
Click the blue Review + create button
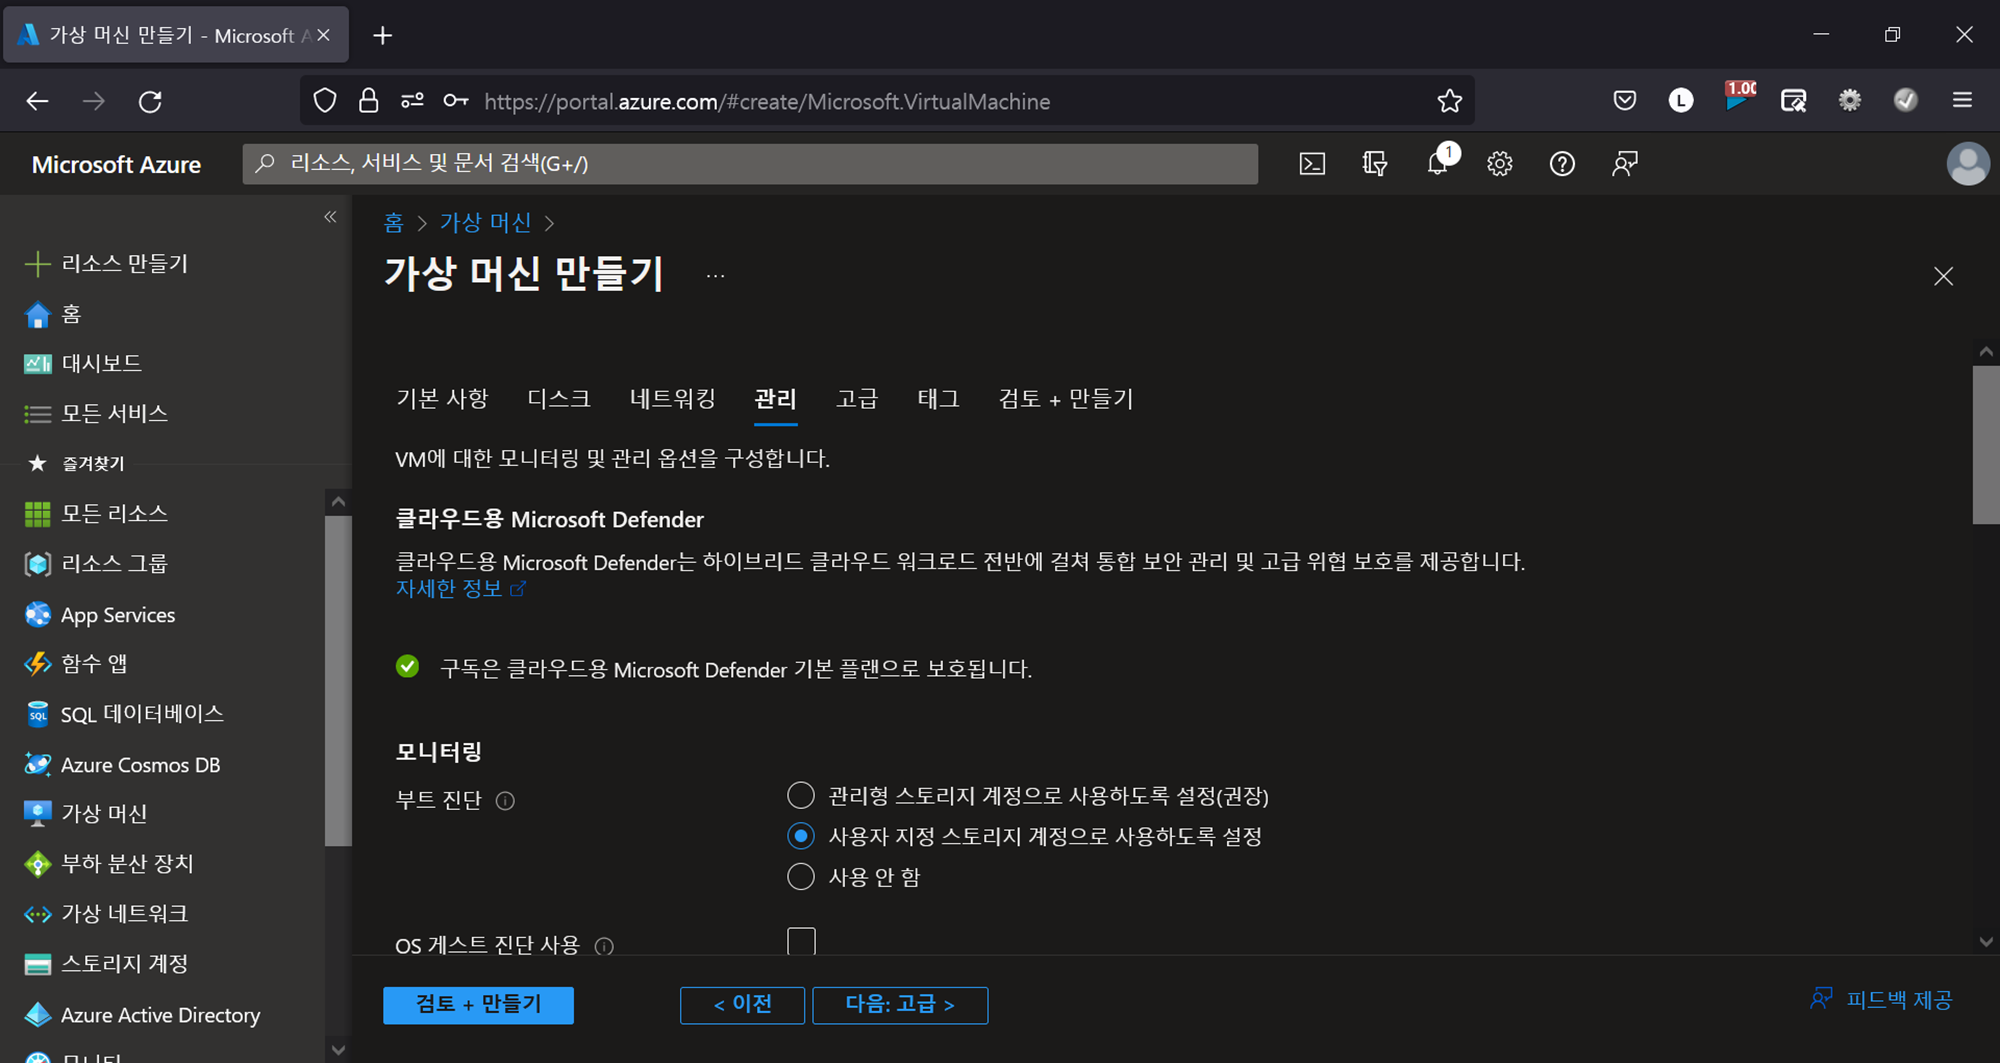click(x=478, y=1005)
